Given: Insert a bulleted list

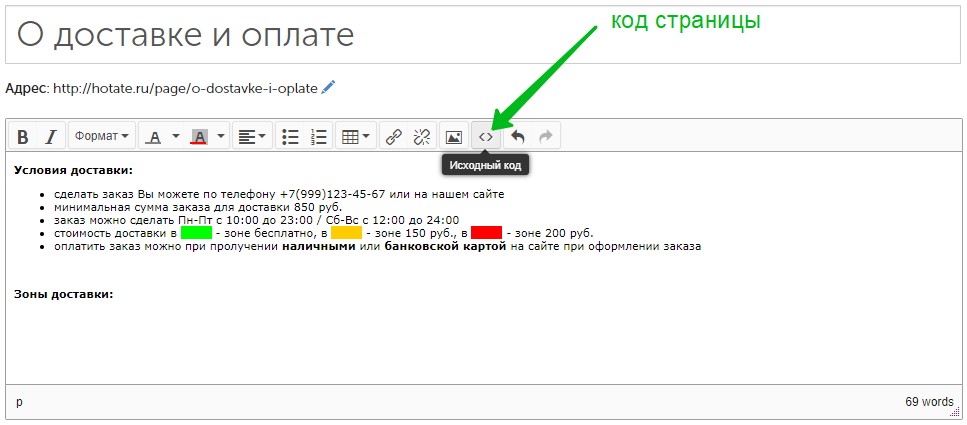Looking at the screenshot, I should [x=290, y=136].
